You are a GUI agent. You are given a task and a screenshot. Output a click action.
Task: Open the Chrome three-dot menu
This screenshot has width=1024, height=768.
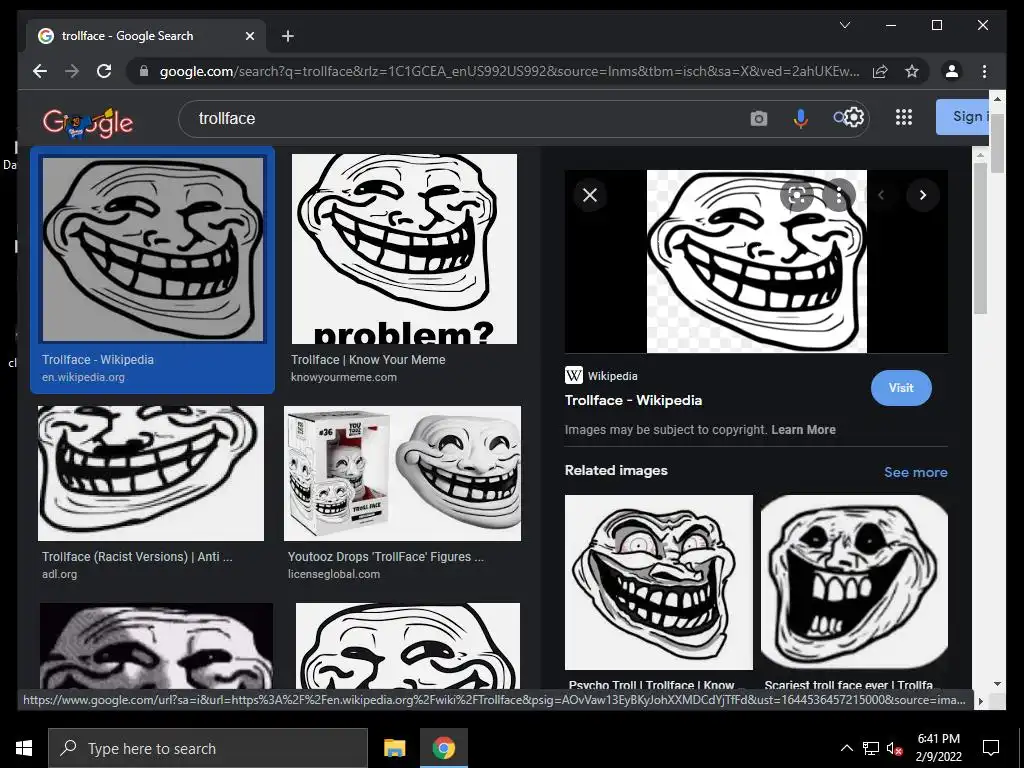click(x=984, y=71)
